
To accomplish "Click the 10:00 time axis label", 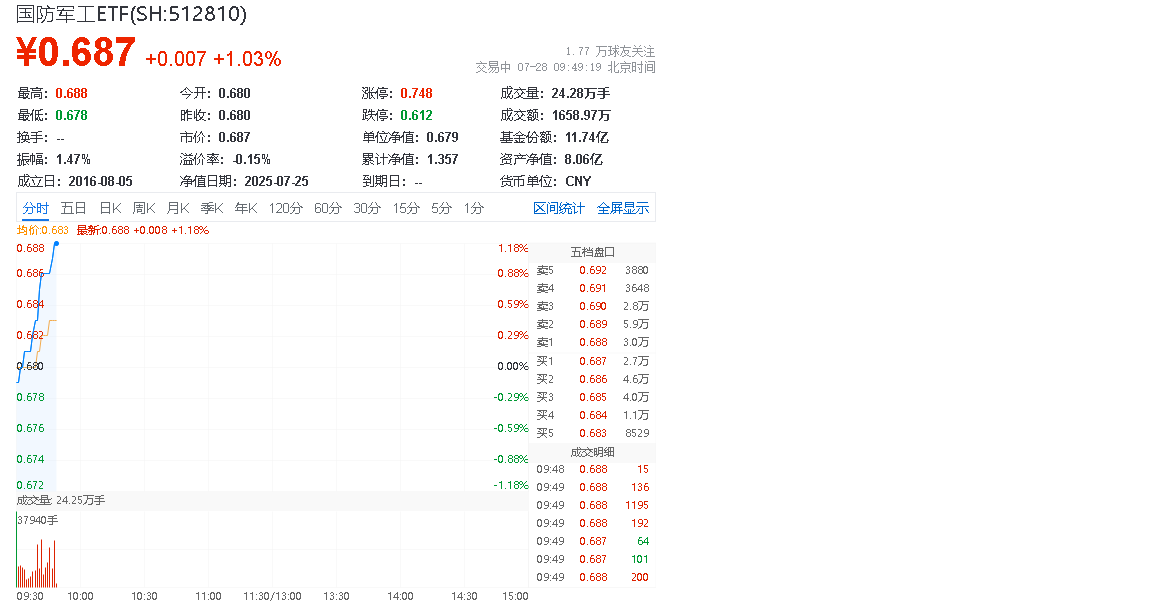I will tap(80, 596).
